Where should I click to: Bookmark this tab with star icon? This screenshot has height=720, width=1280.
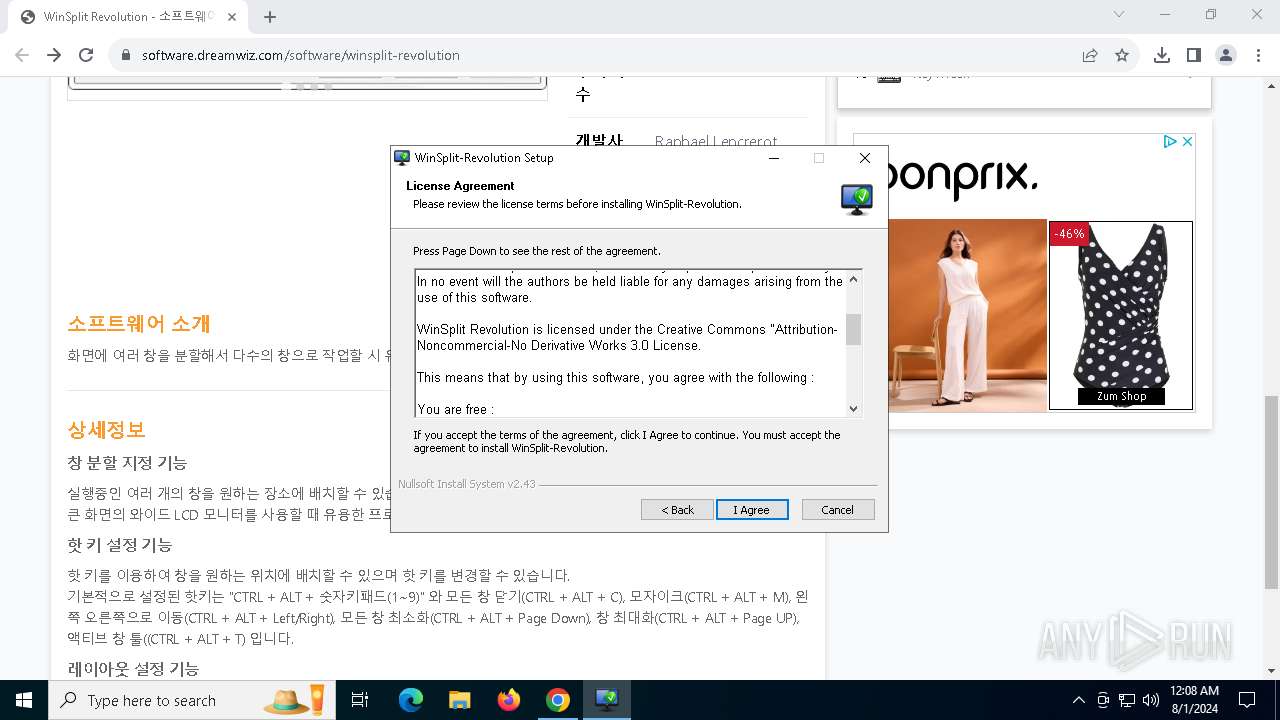click(x=1122, y=55)
